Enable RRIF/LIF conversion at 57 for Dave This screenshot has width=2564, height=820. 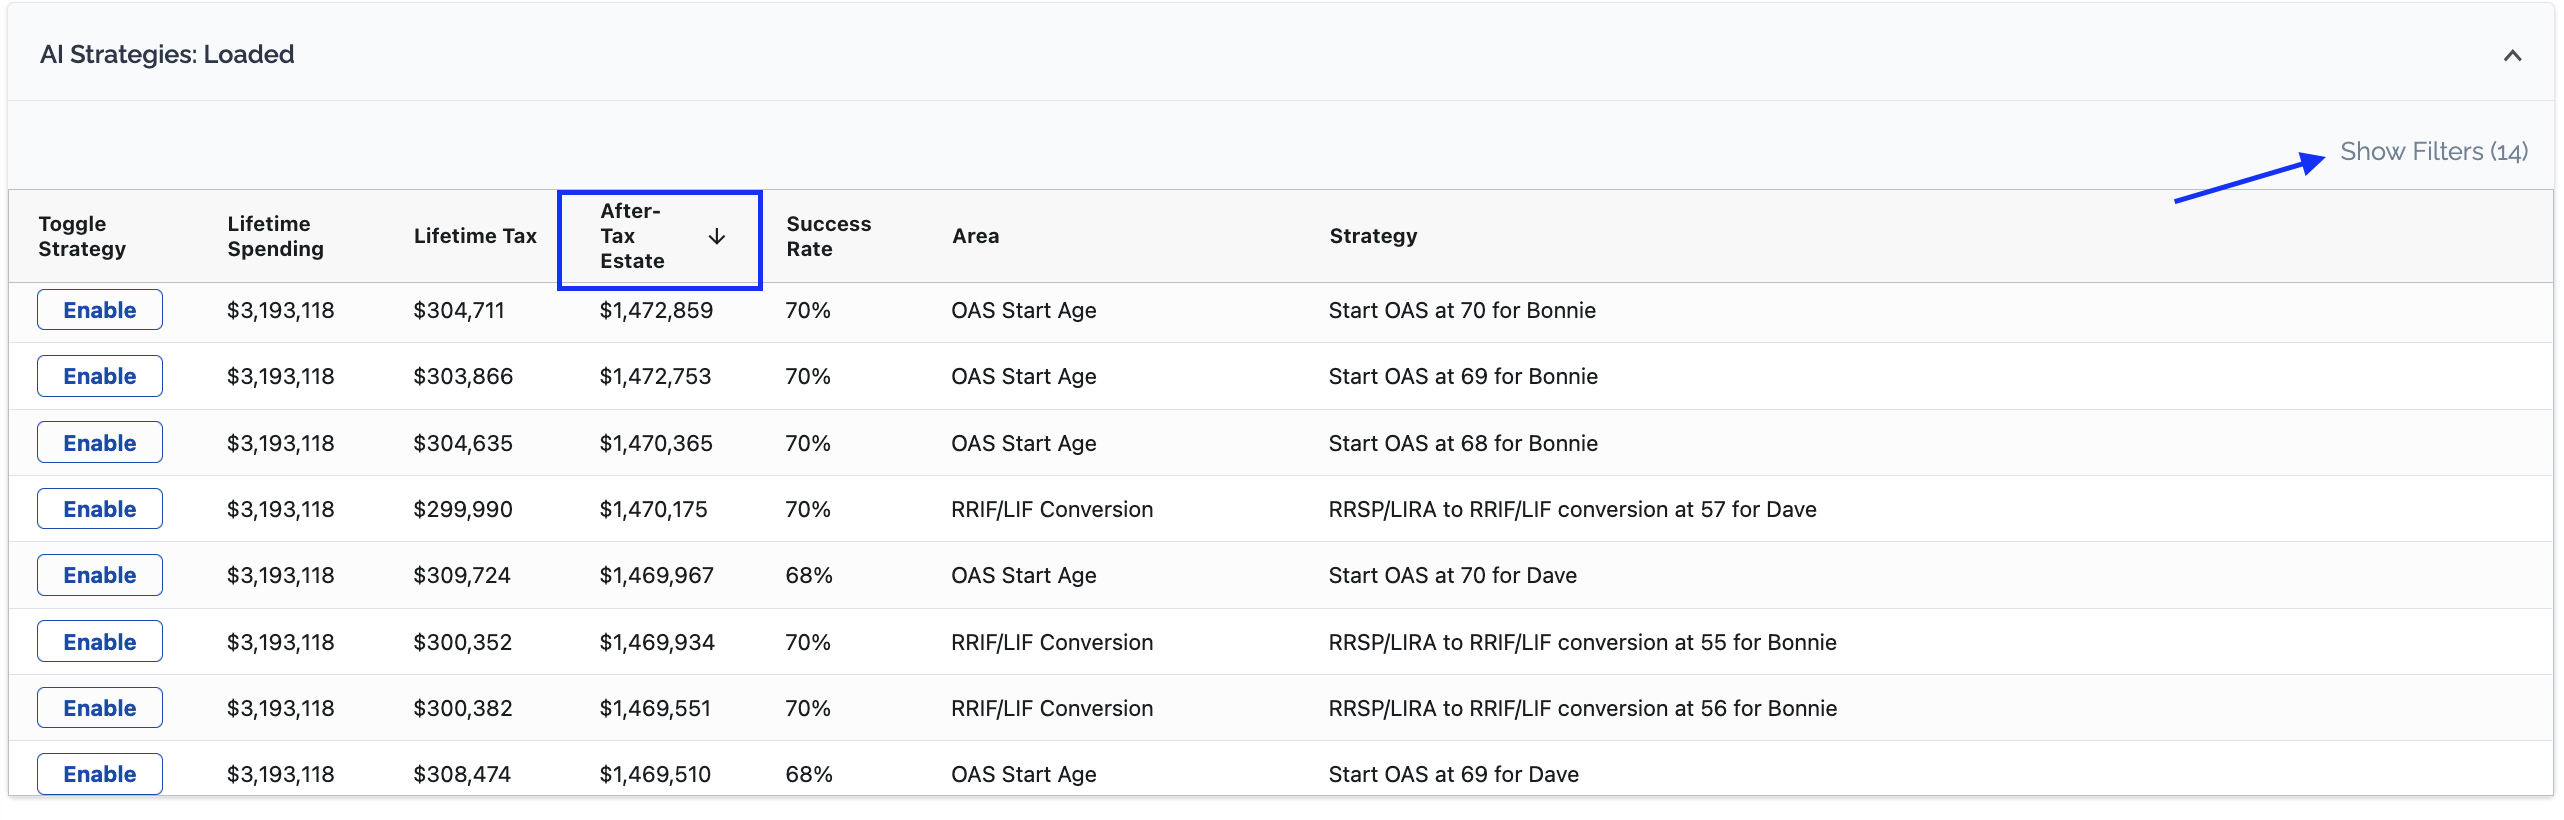(100, 509)
